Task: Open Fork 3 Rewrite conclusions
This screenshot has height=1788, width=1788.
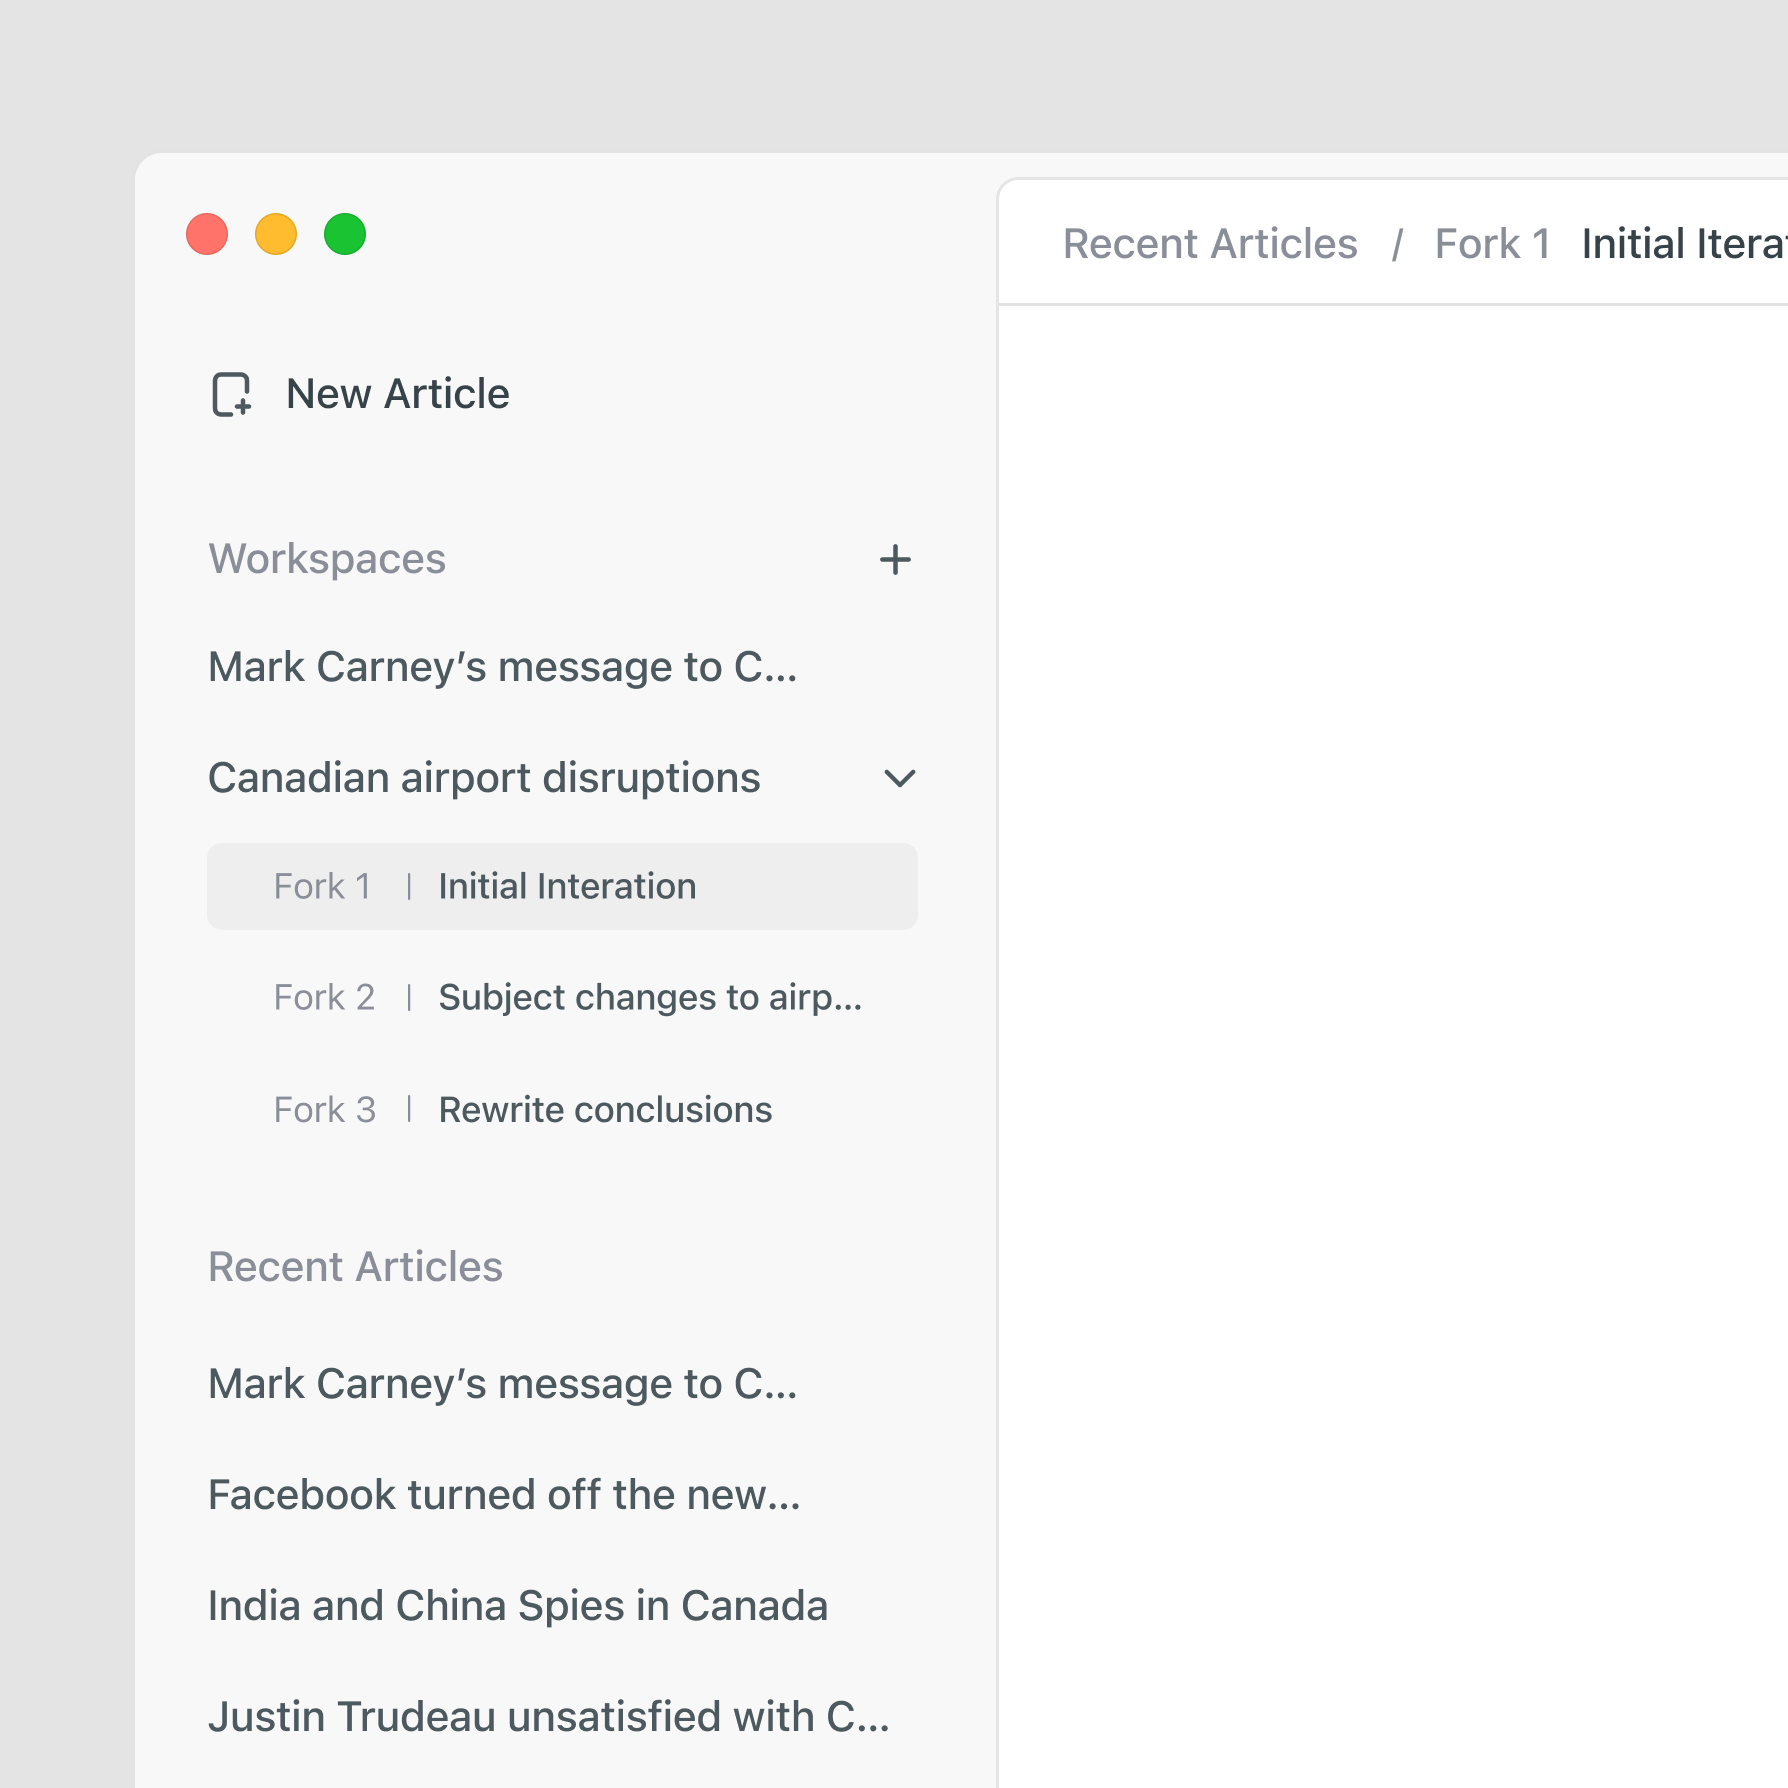Action: pos(523,1110)
